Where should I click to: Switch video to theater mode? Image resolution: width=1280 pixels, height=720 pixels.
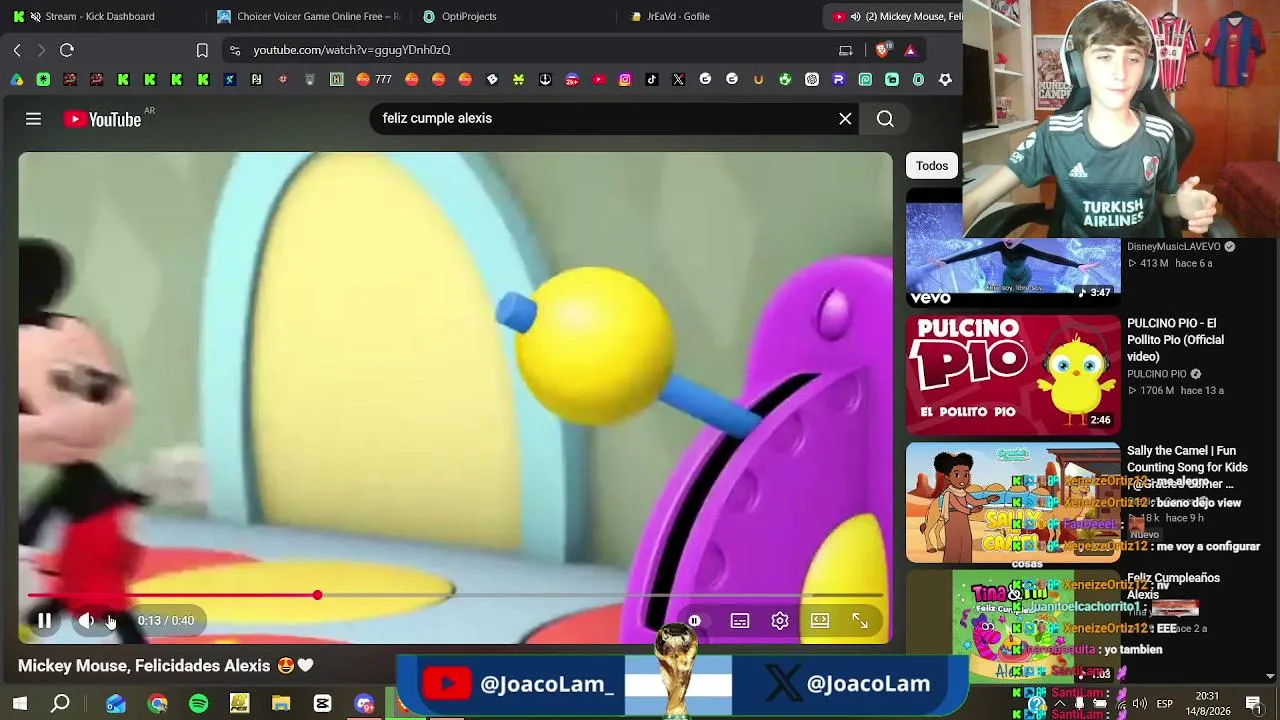(820, 621)
